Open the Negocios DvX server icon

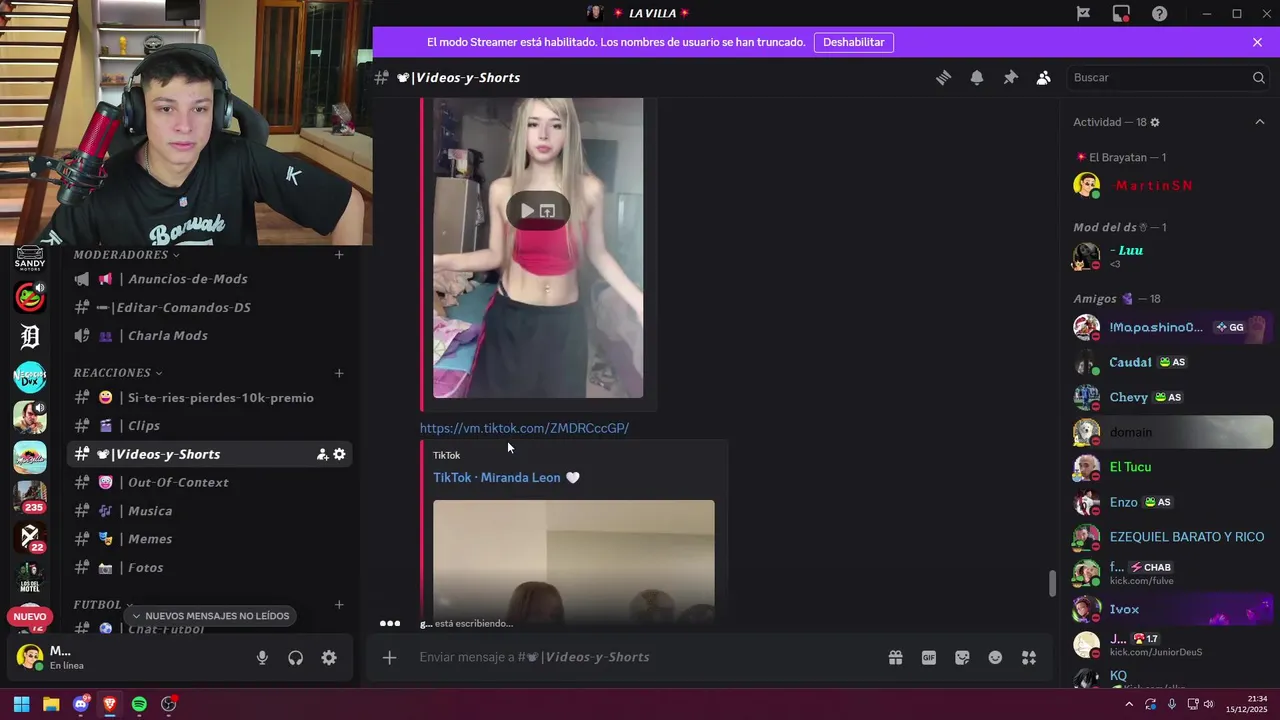(x=30, y=377)
